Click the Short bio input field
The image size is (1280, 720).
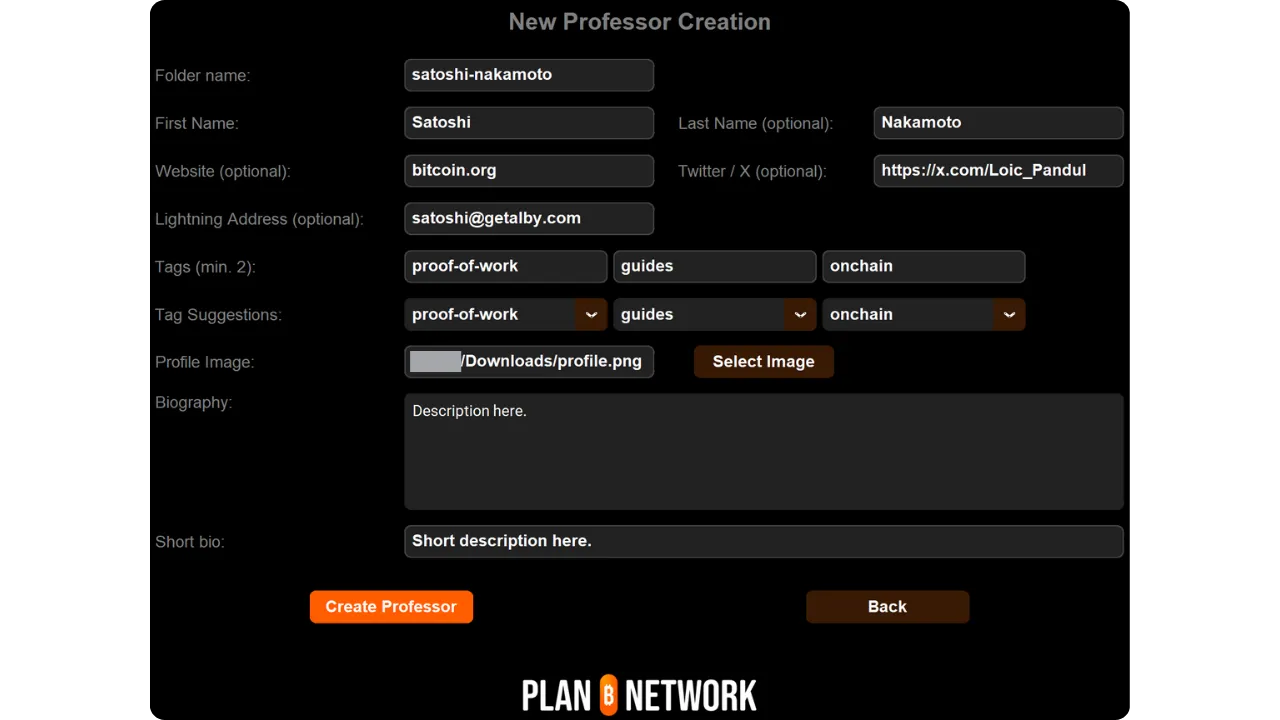click(763, 542)
